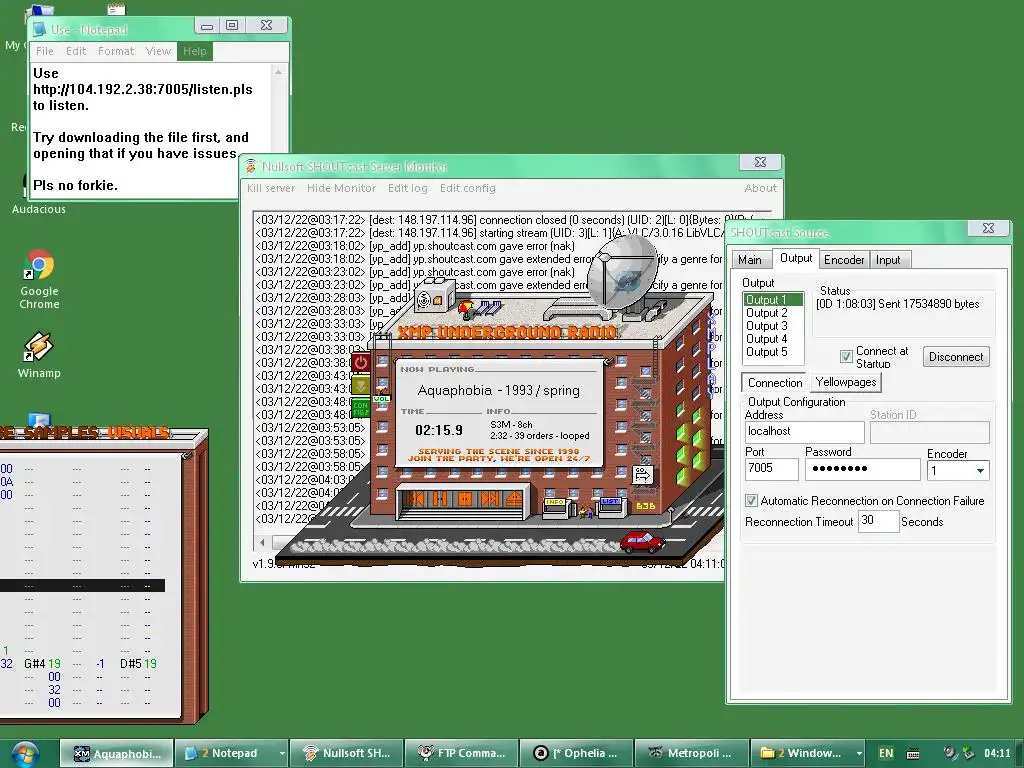Click the 02:15.9 time display in XMPlay
Screen dimensions: 1024x768
point(439,430)
